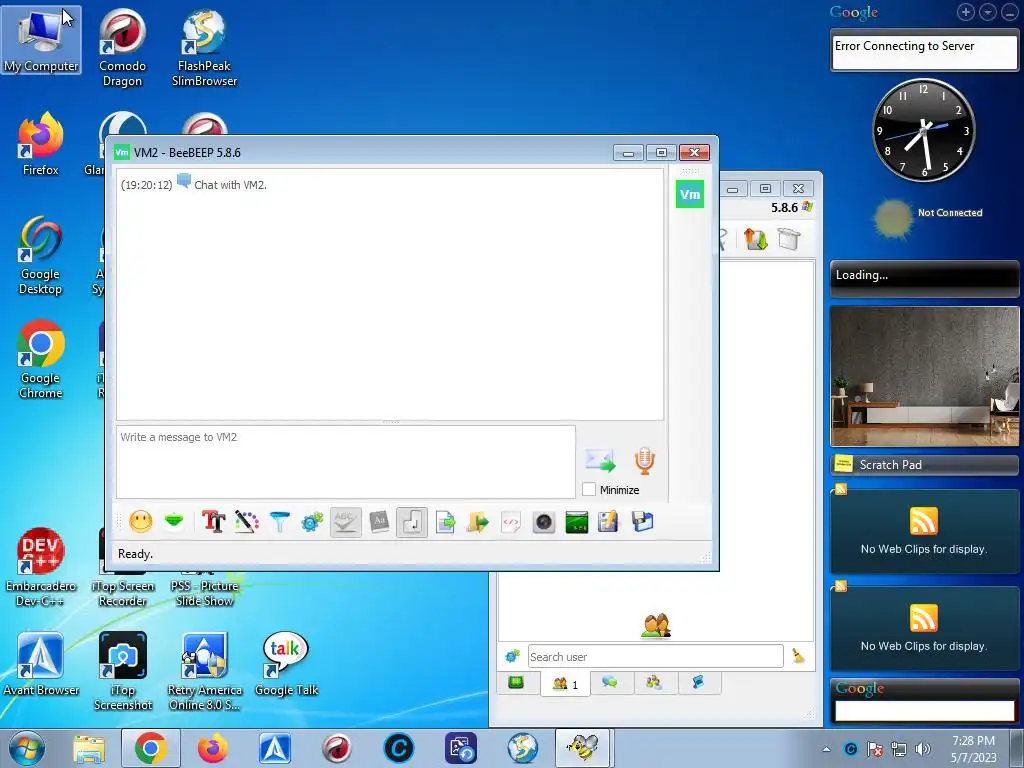Click the taskbar clock showing 7:28 PM
The width and height of the screenshot is (1024, 768).
point(973,749)
